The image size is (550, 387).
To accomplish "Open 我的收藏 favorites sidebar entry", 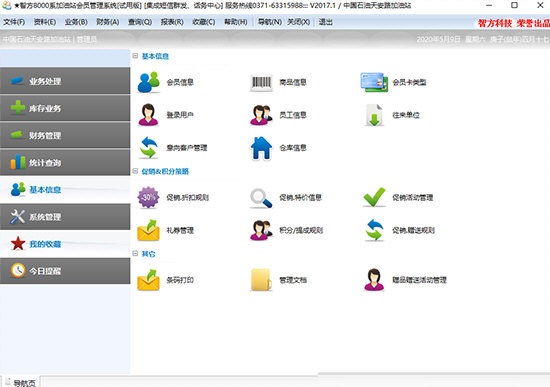I will [x=65, y=244].
